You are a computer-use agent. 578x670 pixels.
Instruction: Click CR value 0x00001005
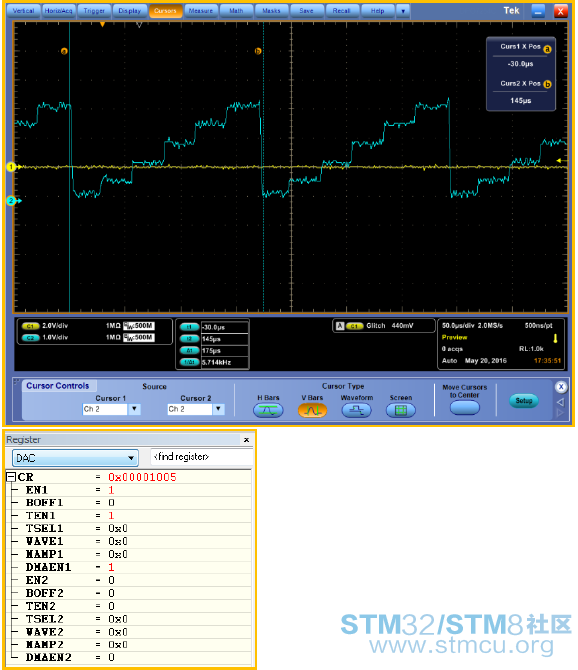point(142,477)
